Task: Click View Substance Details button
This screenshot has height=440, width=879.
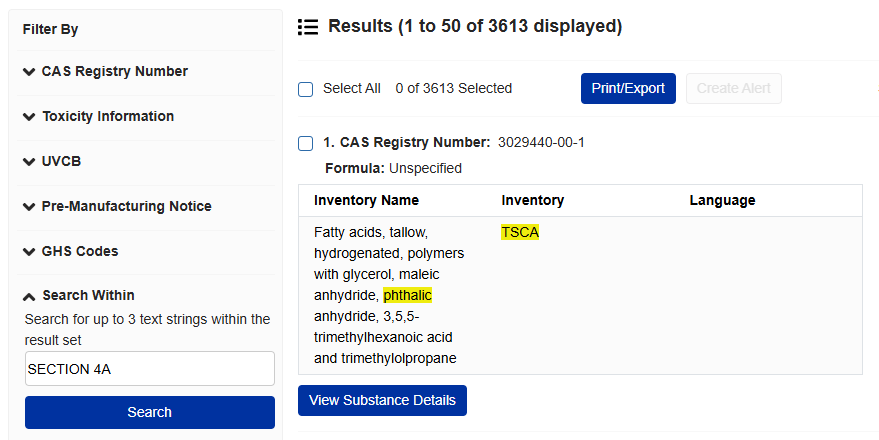Action: coord(382,400)
